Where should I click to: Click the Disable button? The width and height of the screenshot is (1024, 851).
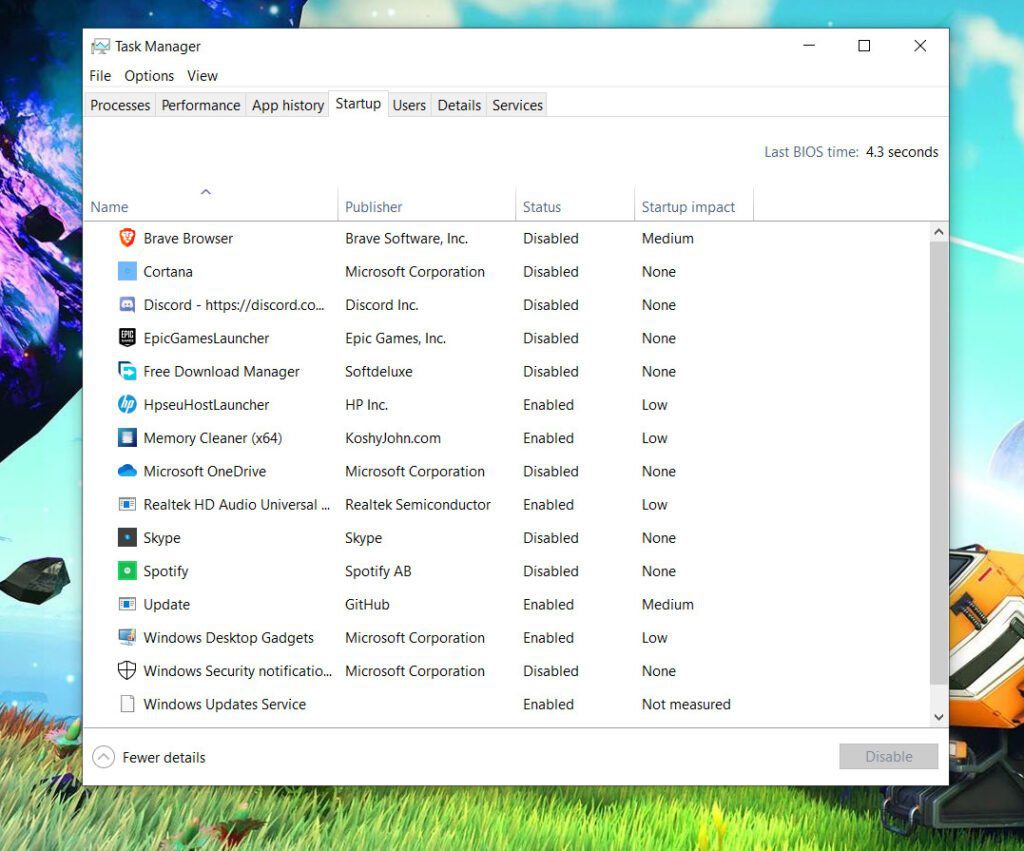click(889, 756)
